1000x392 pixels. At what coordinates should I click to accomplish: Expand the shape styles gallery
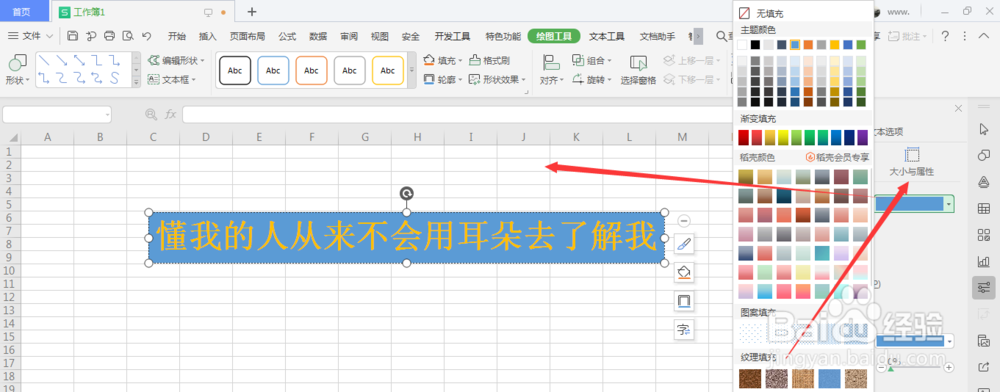411,70
